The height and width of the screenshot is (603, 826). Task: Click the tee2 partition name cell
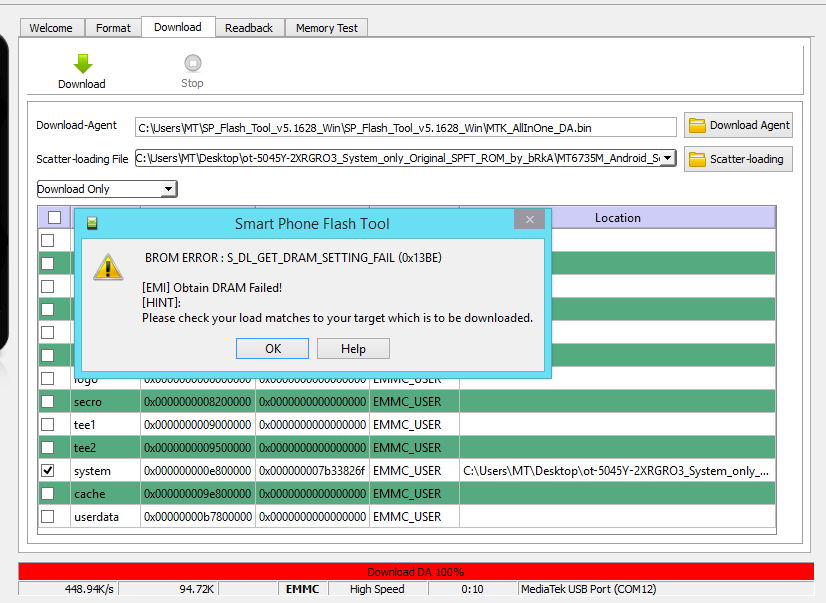(105, 448)
